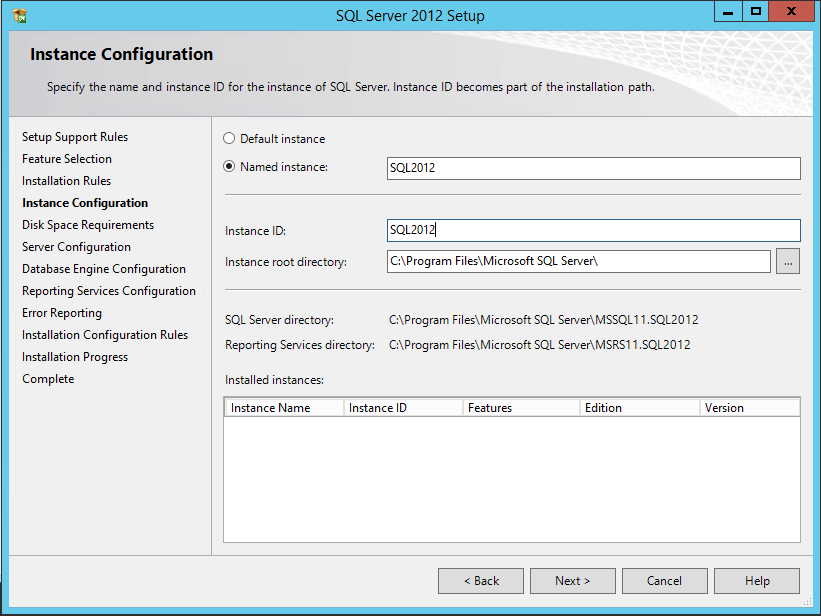Maximize the SQL Server 2012 Setup window
This screenshot has height=616, width=821.
tap(756, 12)
